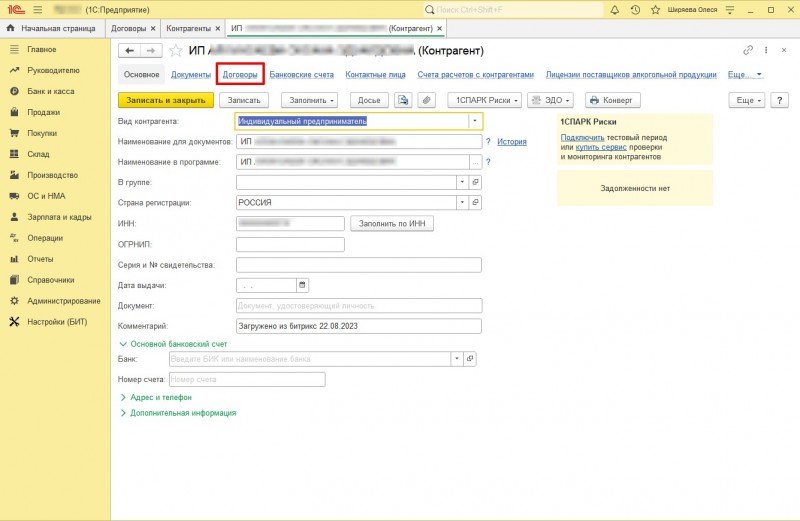Open the vertical dots form menu

click(x=766, y=50)
